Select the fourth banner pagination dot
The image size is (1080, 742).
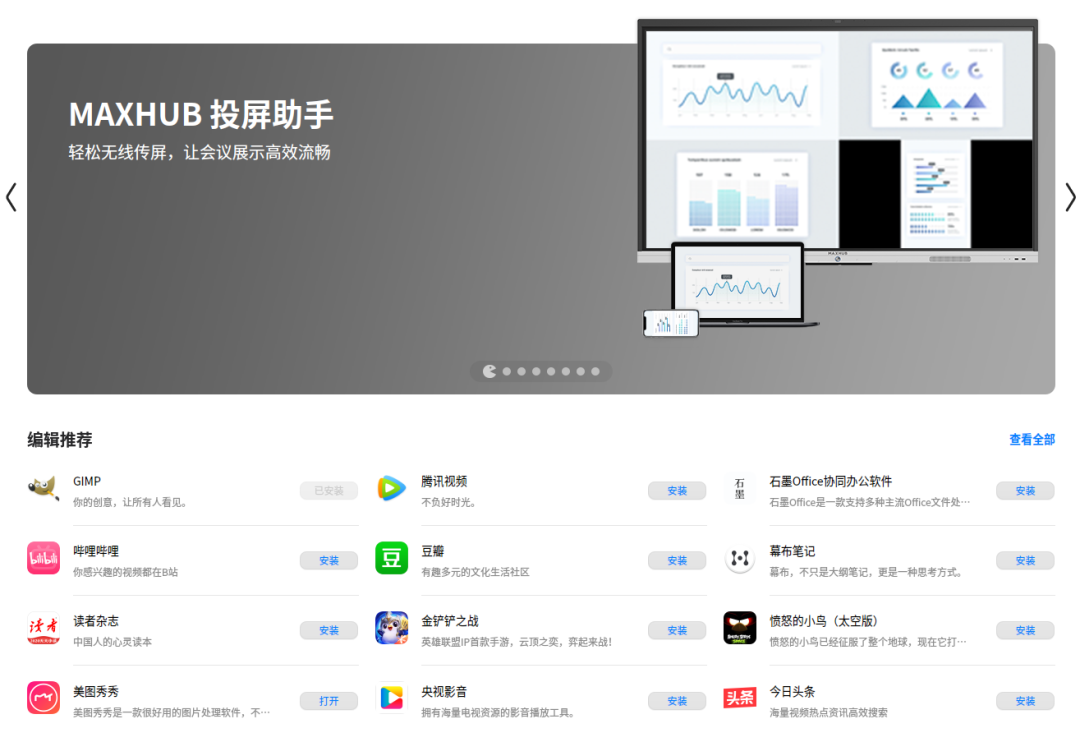click(536, 371)
